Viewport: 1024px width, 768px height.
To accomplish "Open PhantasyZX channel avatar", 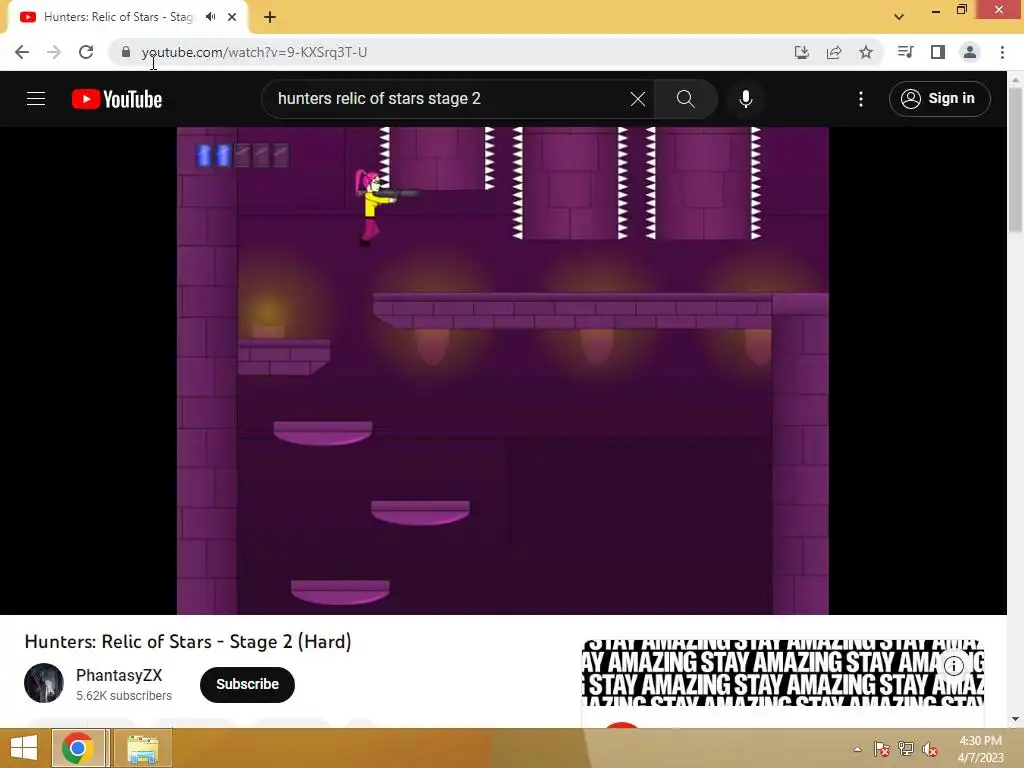I will [x=44, y=683].
